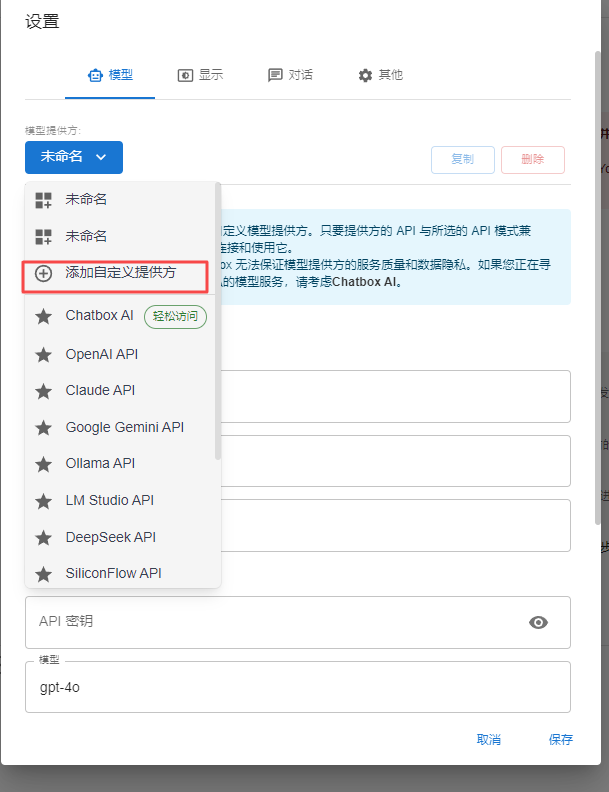Pick LM Studio API from the list
609x792 pixels.
click(x=120, y=501)
